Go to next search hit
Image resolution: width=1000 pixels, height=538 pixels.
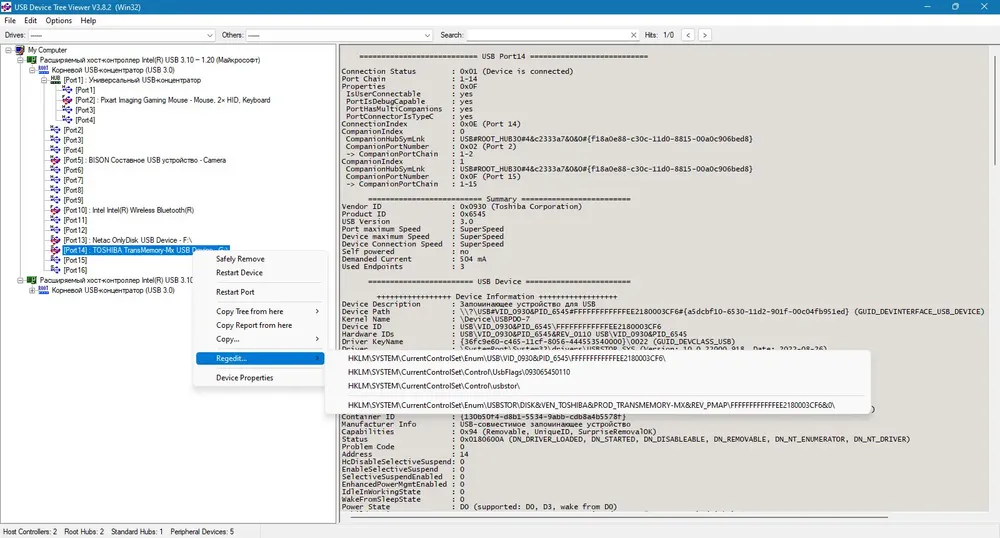705,35
